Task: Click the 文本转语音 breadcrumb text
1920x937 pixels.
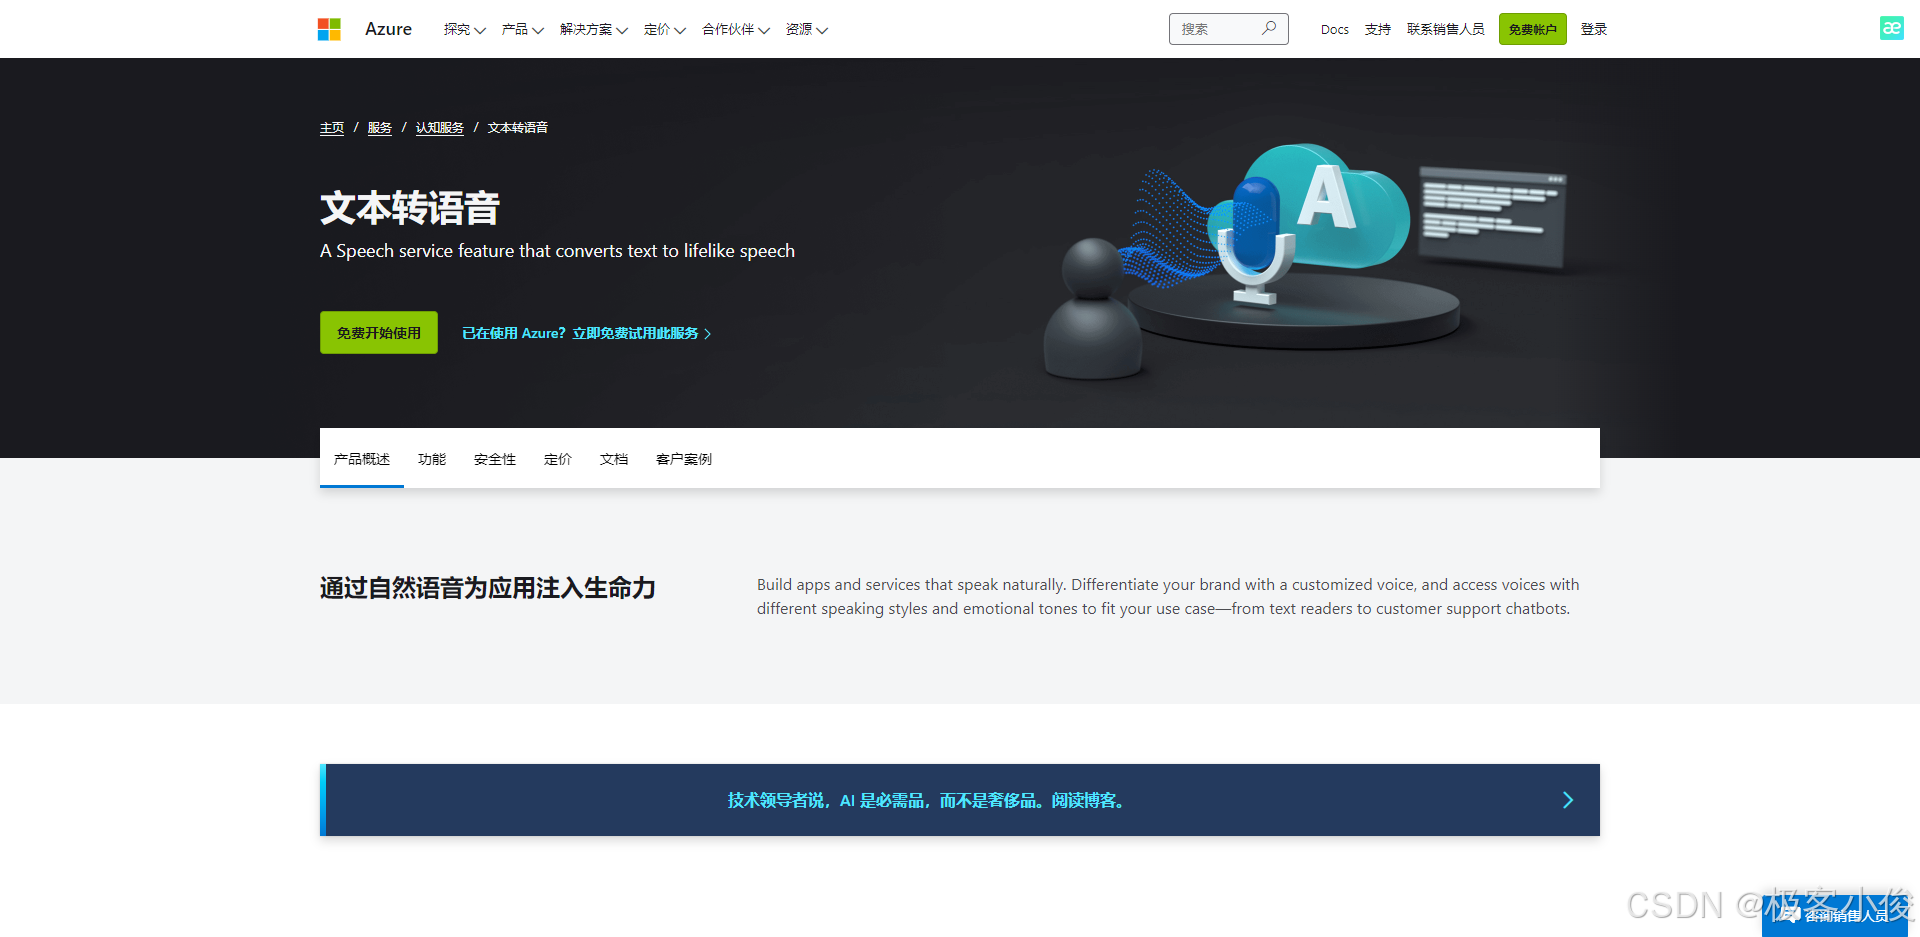Action: [518, 128]
